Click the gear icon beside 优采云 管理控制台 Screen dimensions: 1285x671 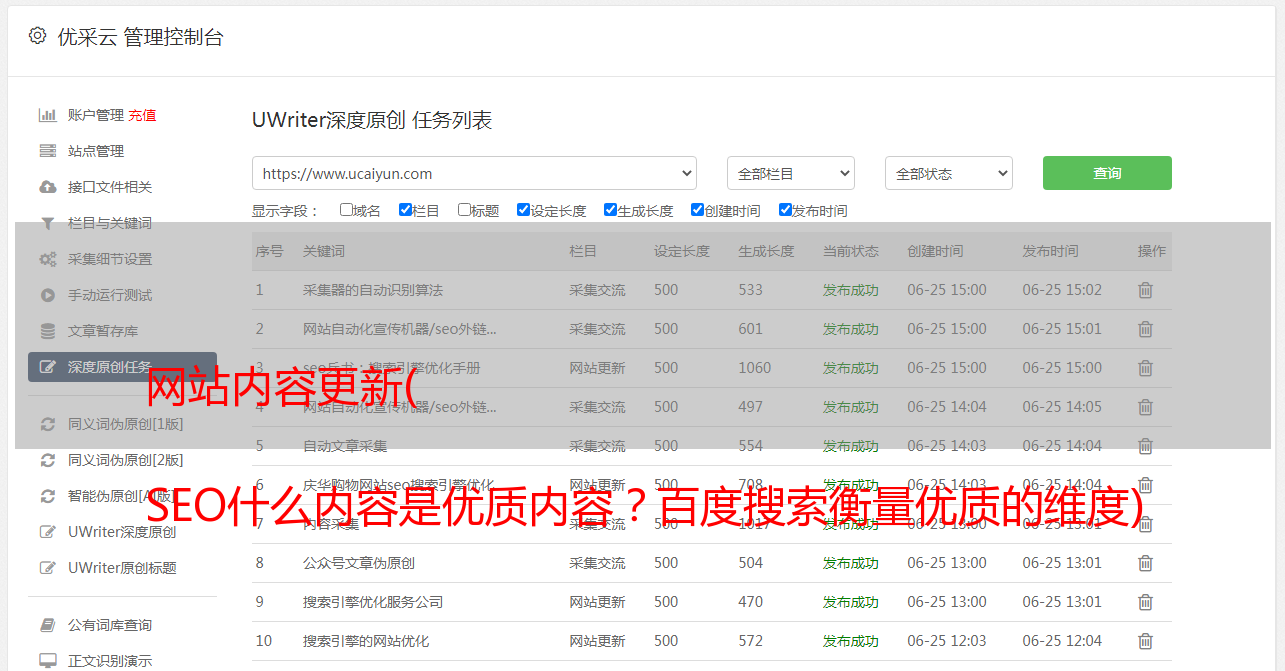[x=37, y=36]
